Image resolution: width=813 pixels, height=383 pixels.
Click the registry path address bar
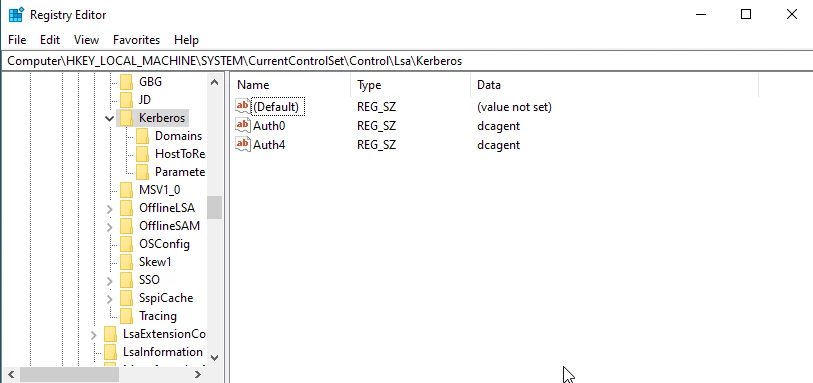406,61
